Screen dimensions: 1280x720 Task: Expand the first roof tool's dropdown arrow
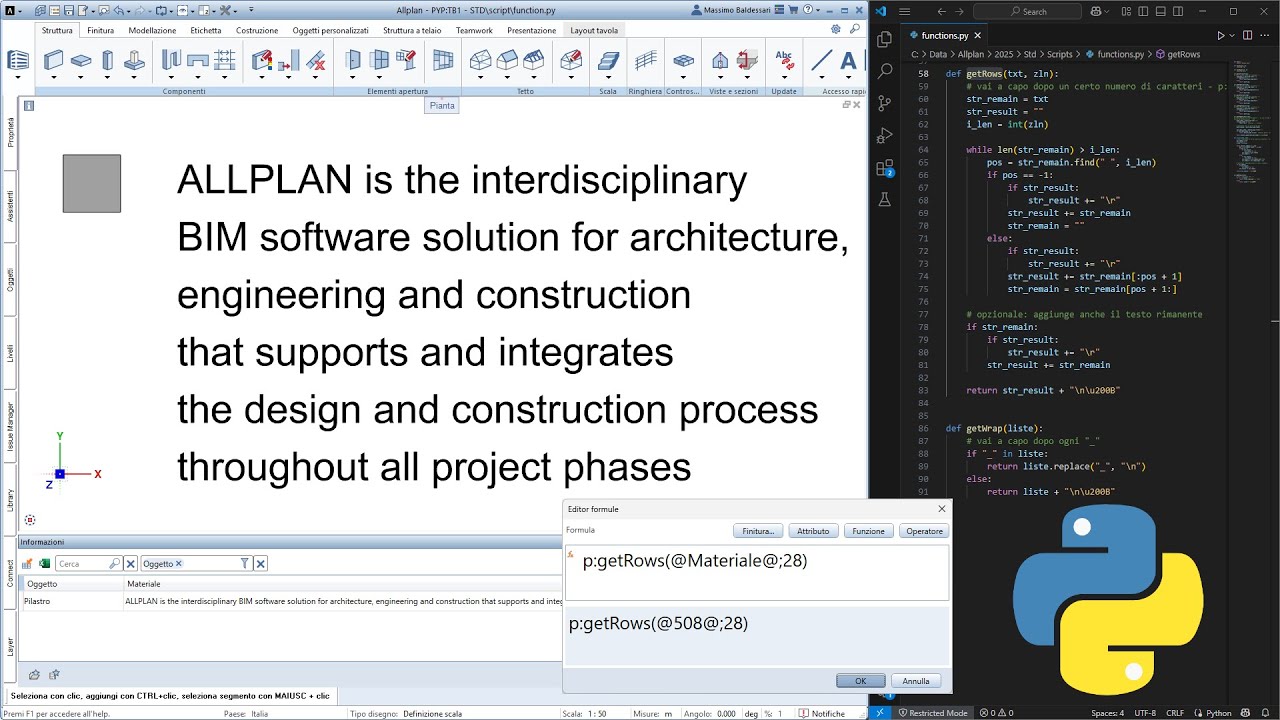(481, 77)
